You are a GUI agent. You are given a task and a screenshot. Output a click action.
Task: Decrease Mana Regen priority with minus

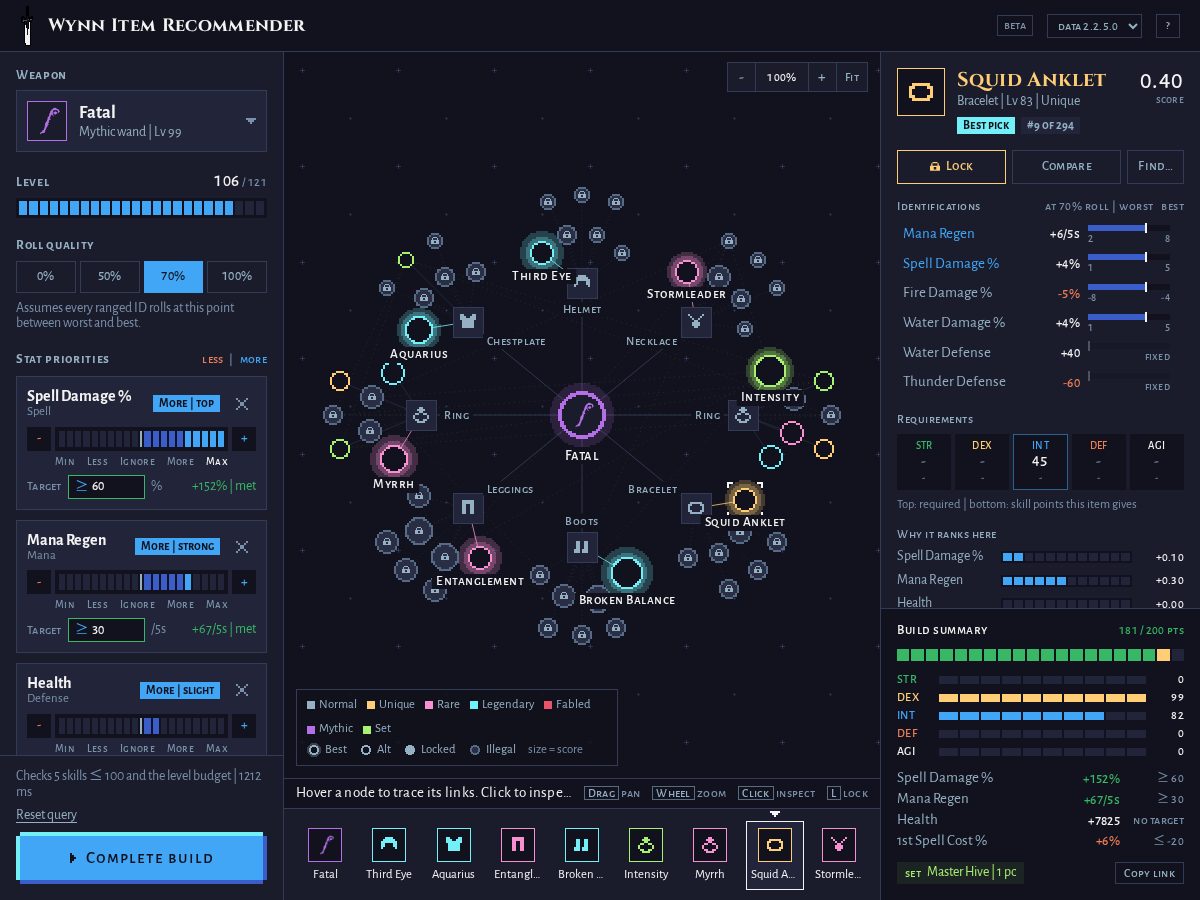39,582
